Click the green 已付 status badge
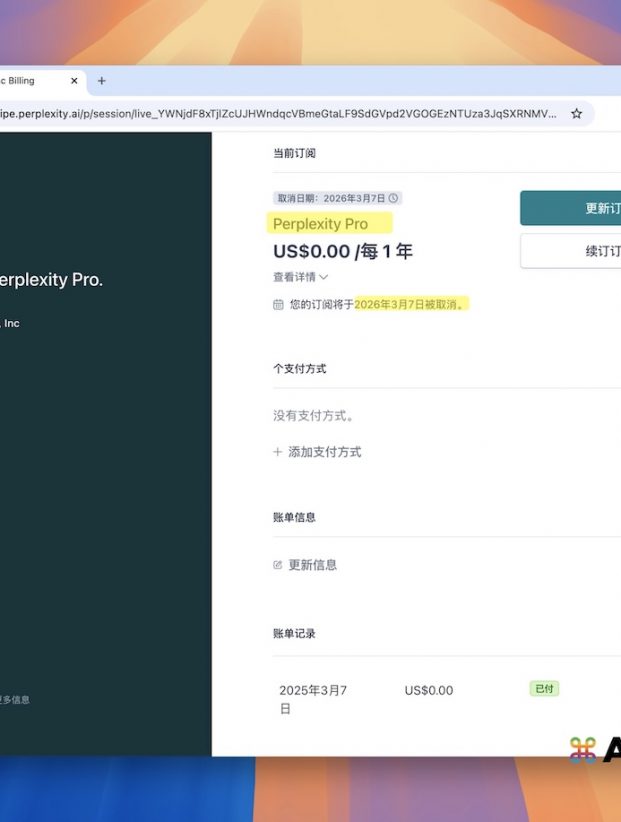The width and height of the screenshot is (621, 822). 543,689
